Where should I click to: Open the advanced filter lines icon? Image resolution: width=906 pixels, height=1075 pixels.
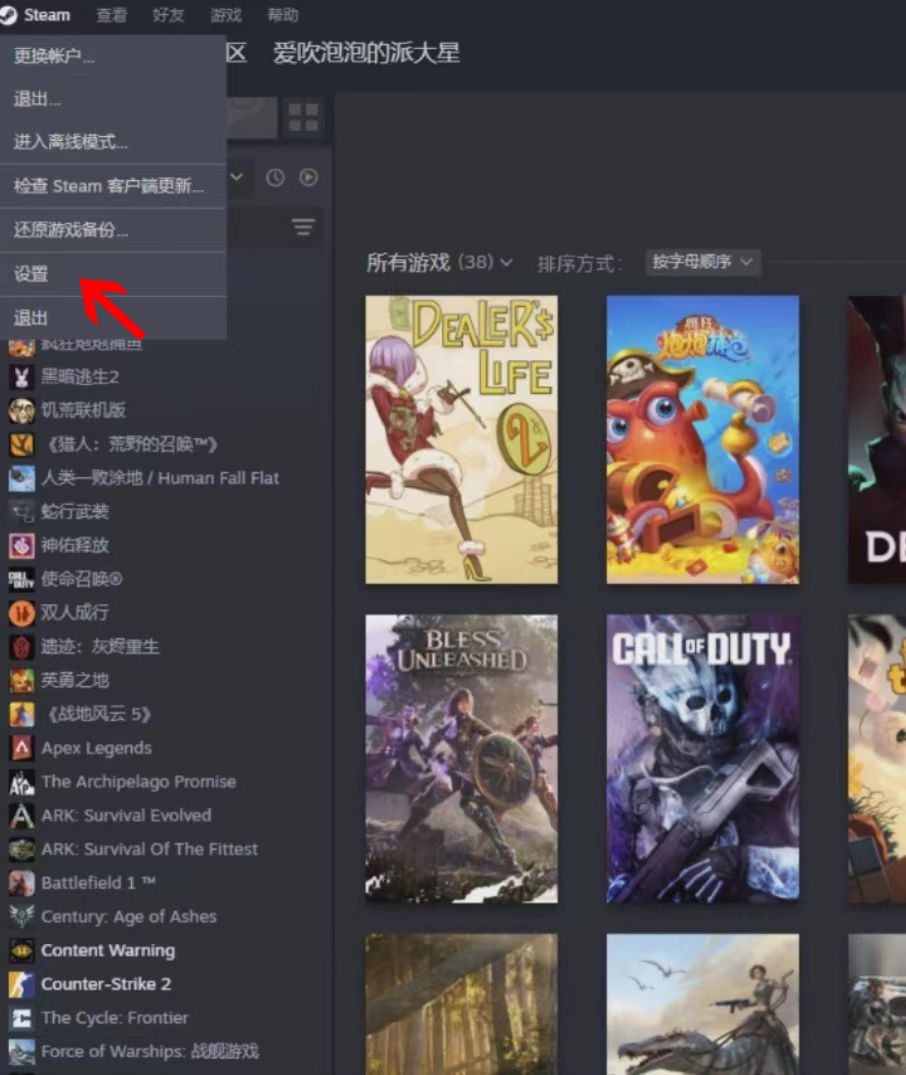coord(303,226)
